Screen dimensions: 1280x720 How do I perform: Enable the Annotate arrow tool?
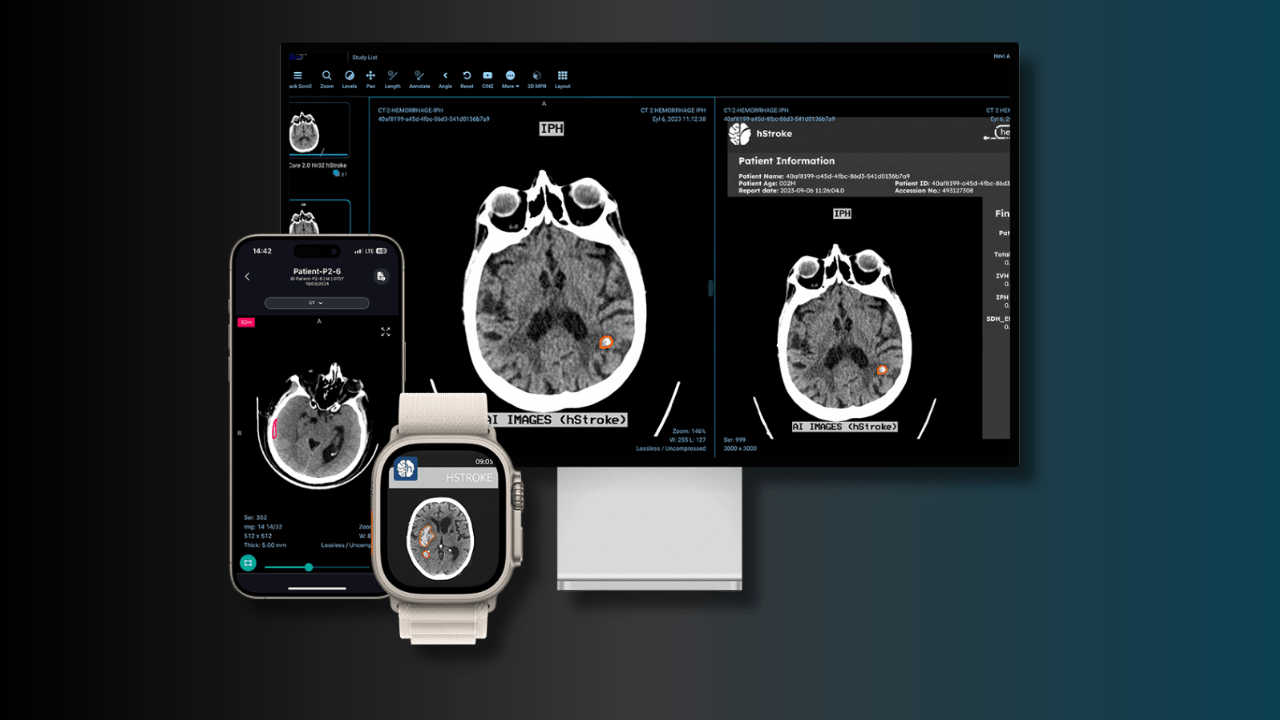(419, 76)
